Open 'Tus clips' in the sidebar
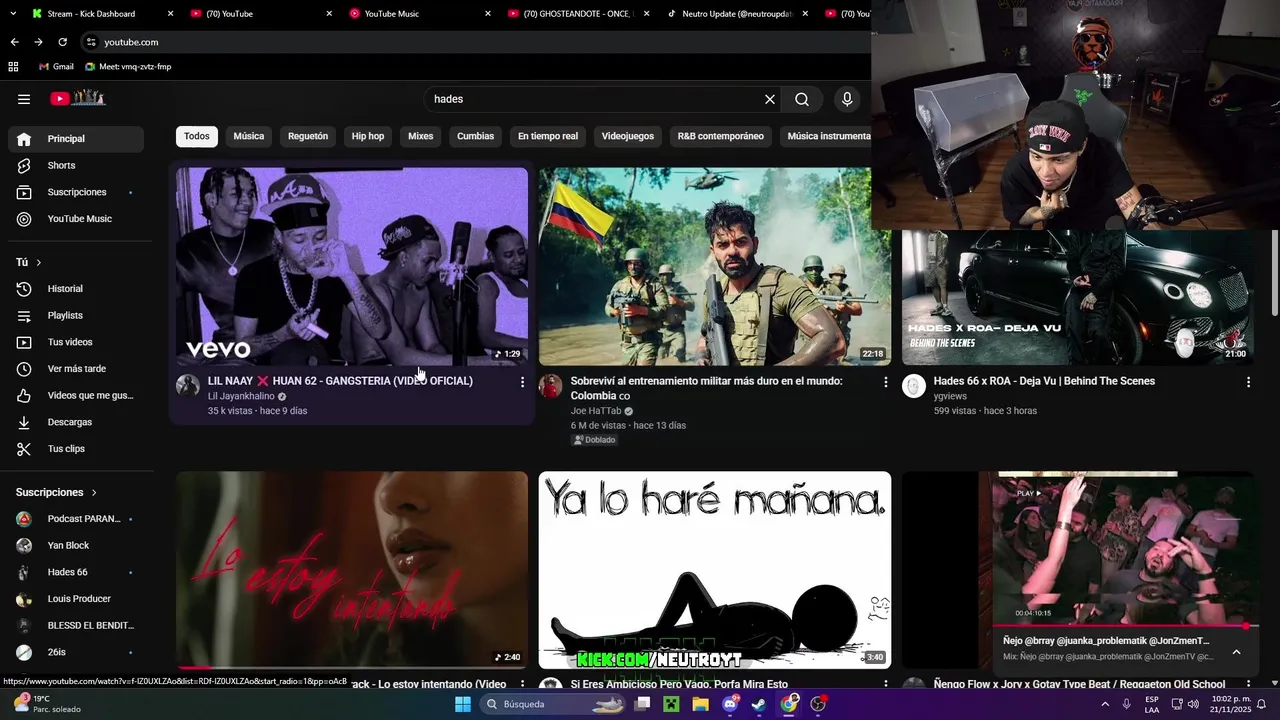 click(76, 449)
